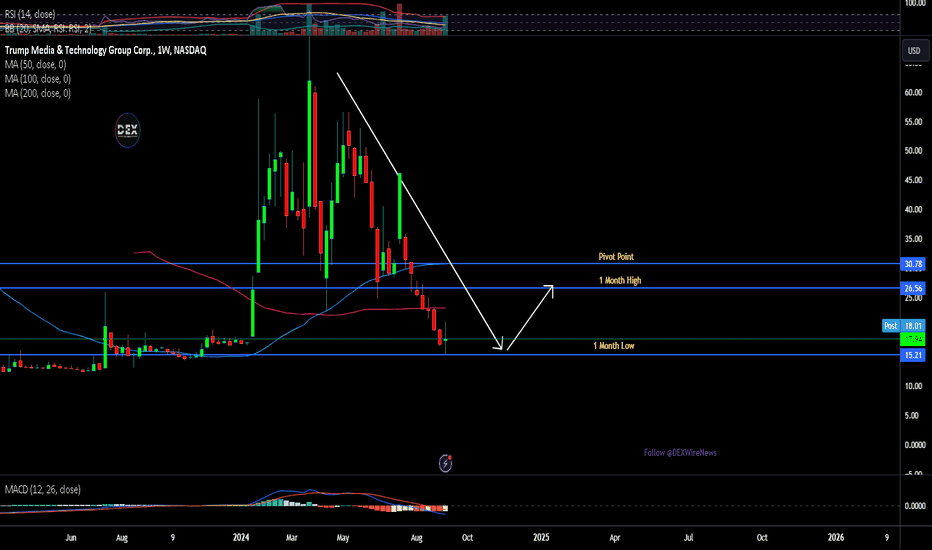Click the 30.78 price label
The width and height of the screenshot is (932, 550).
(913, 263)
